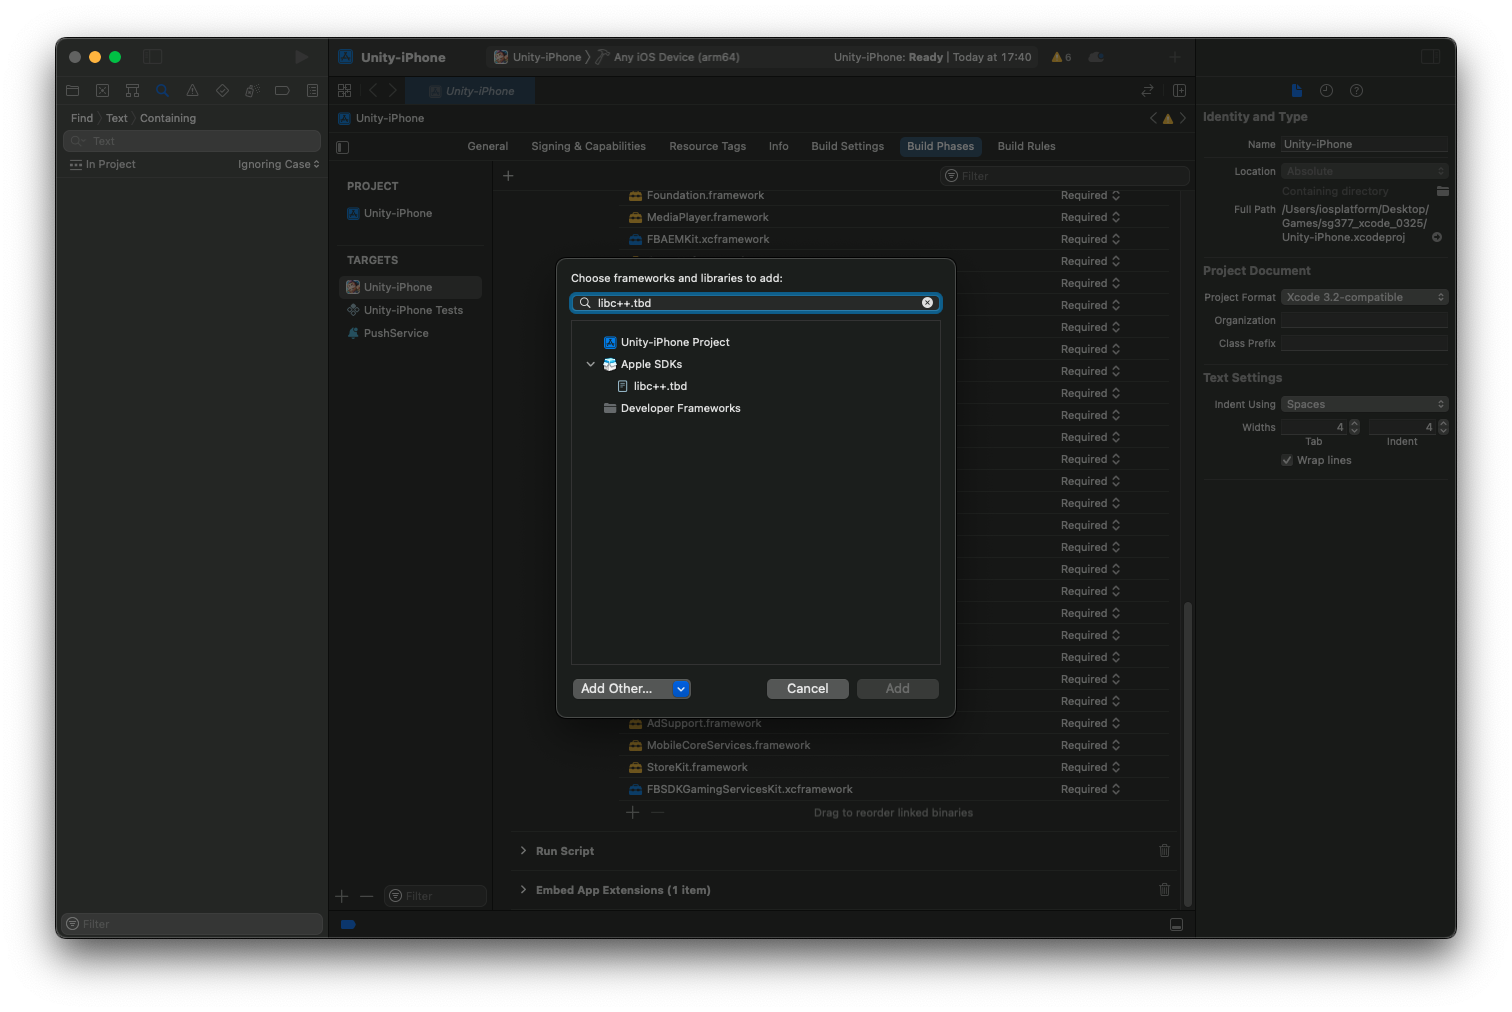
Task: Switch to the Build Settings tab
Action: (847, 146)
